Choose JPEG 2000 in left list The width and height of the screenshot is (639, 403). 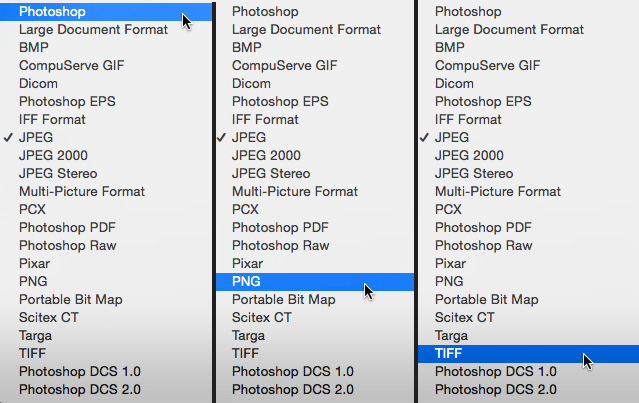[106, 156]
